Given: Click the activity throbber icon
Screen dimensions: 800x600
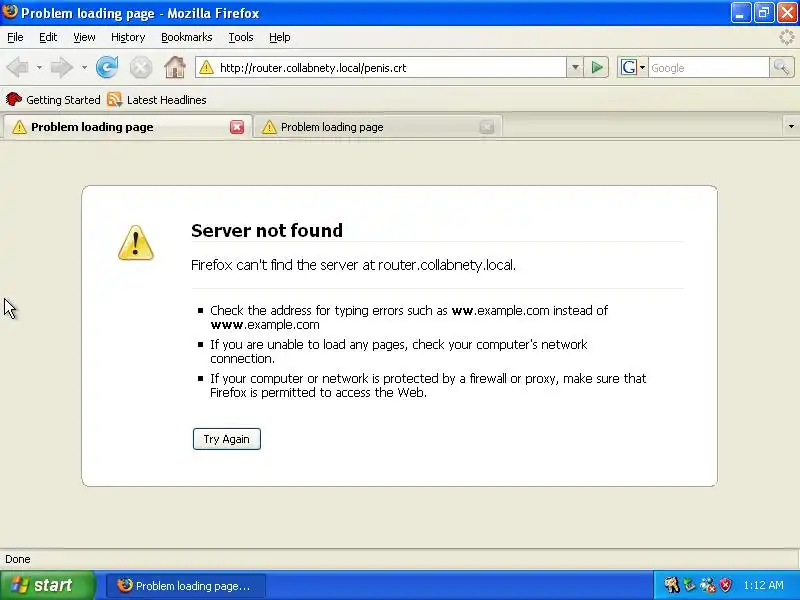Looking at the screenshot, I should [787, 37].
